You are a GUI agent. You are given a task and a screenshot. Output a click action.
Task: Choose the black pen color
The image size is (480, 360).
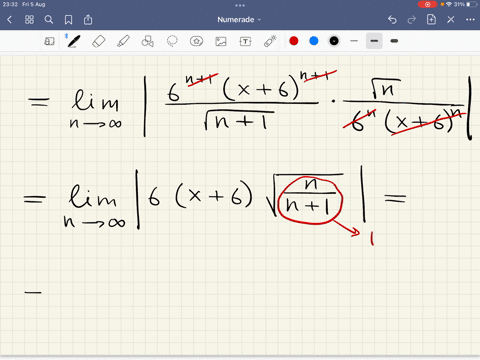334,41
